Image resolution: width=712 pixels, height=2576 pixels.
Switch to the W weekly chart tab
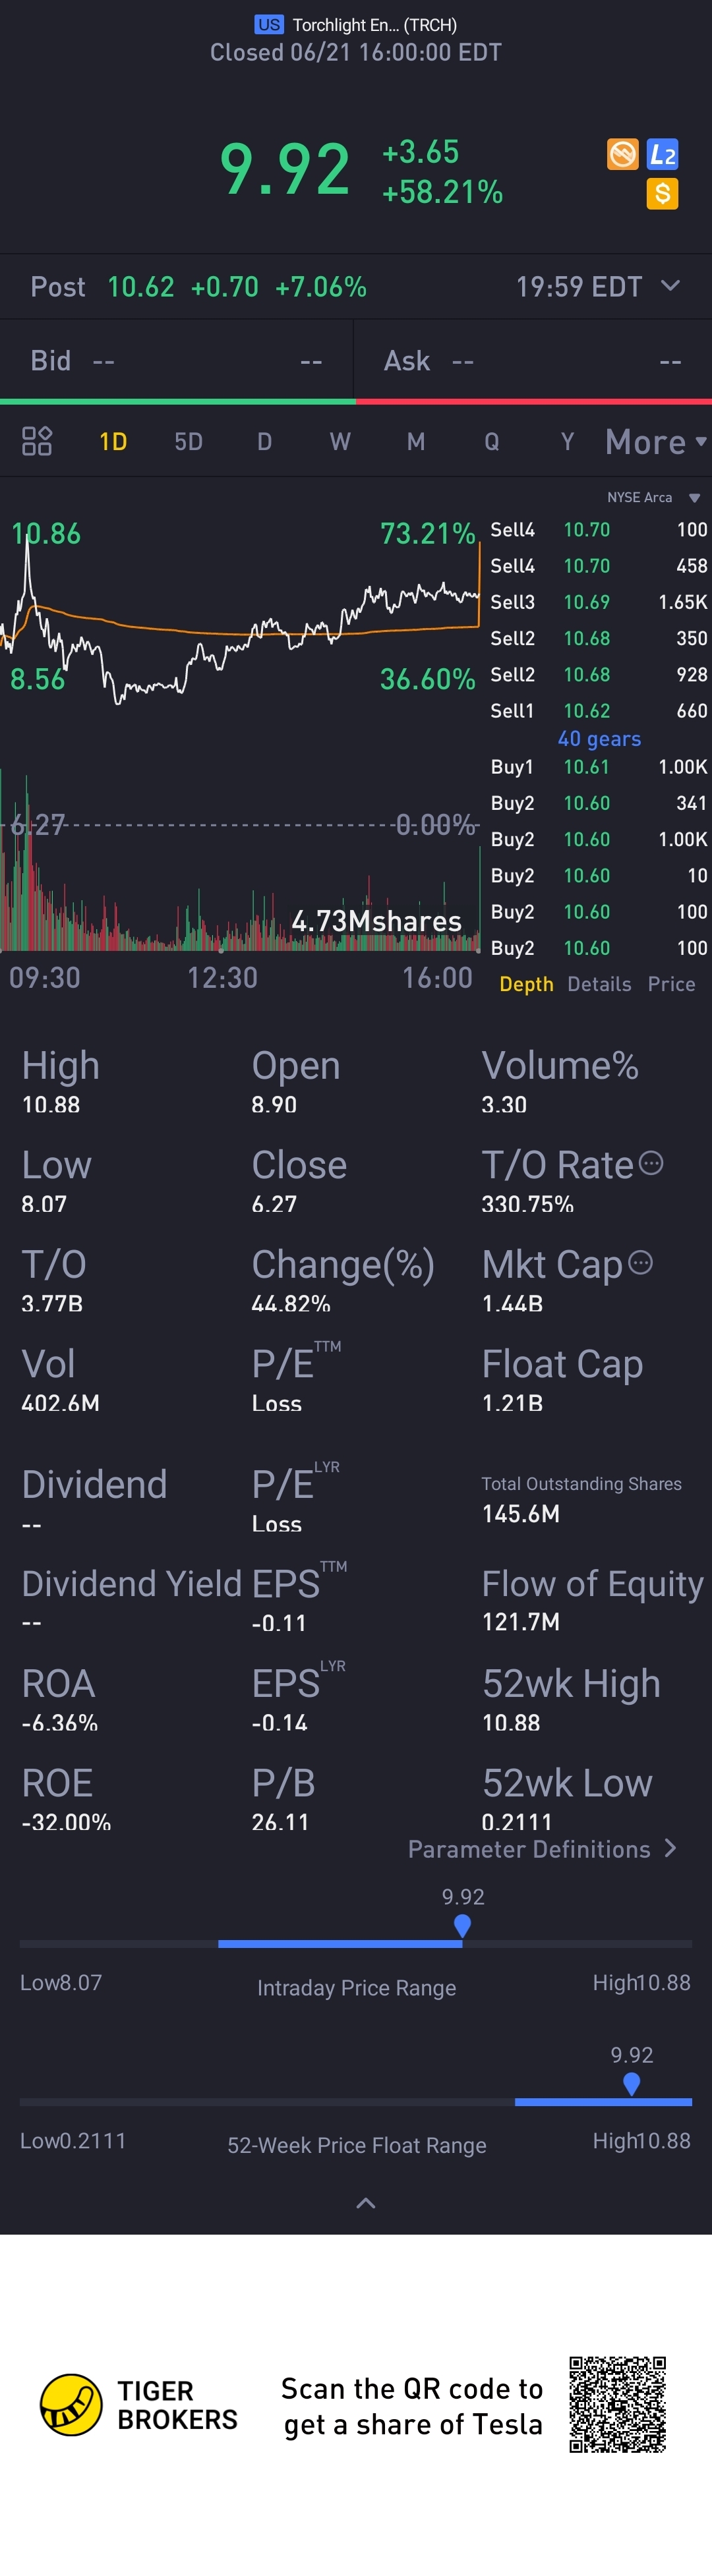point(340,442)
